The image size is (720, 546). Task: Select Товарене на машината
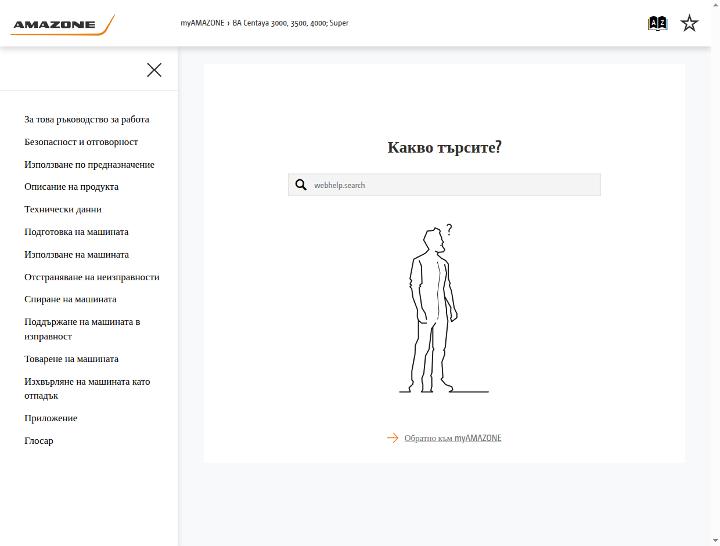tap(72, 359)
